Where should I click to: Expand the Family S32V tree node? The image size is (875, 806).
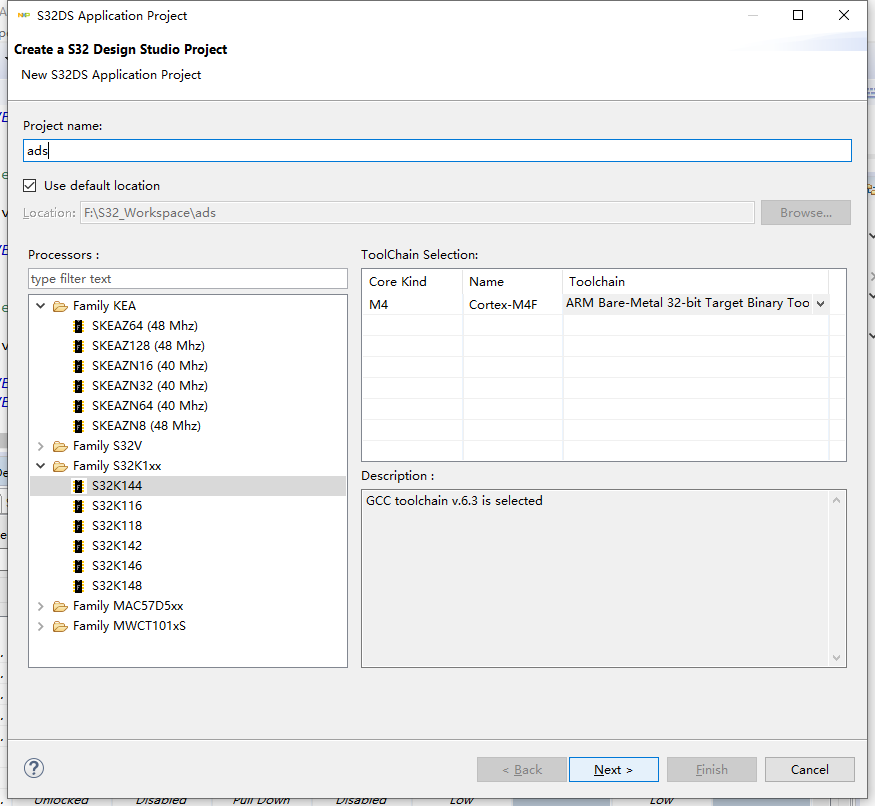(x=41, y=446)
